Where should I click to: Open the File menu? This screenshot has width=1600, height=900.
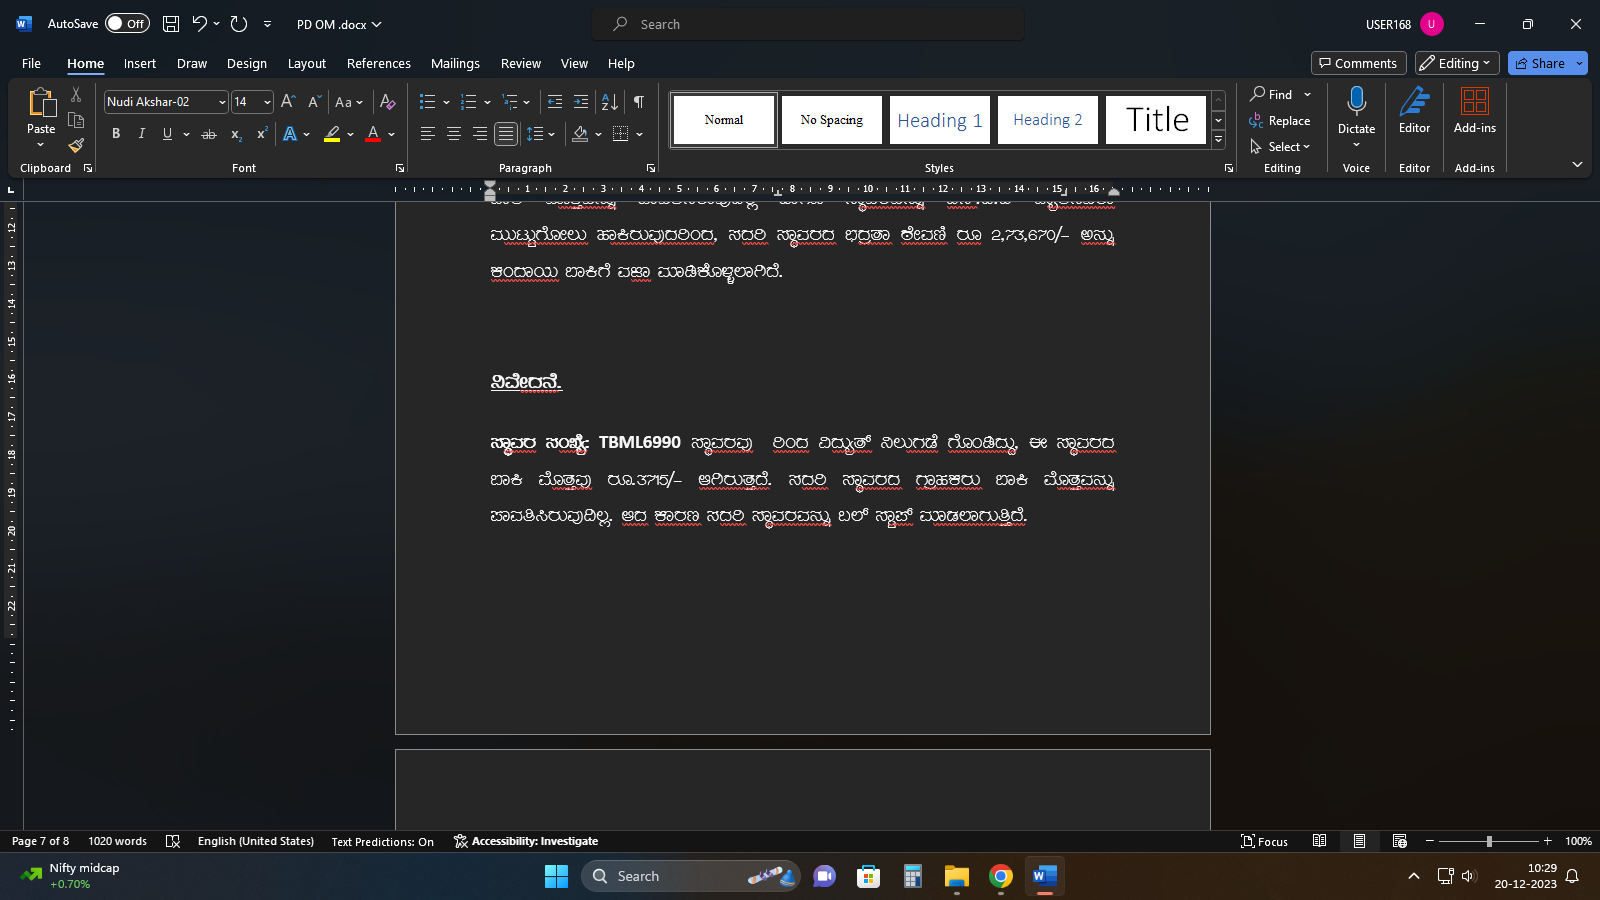(x=32, y=63)
